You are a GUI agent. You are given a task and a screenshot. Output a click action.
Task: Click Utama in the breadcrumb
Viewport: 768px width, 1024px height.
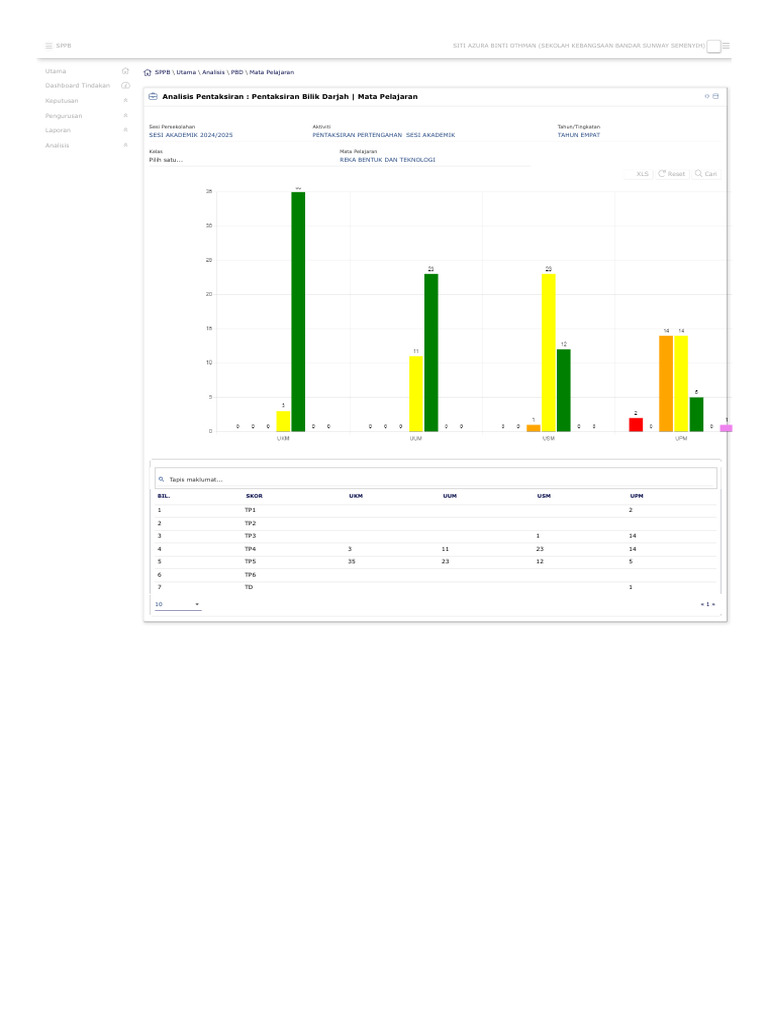[186, 72]
